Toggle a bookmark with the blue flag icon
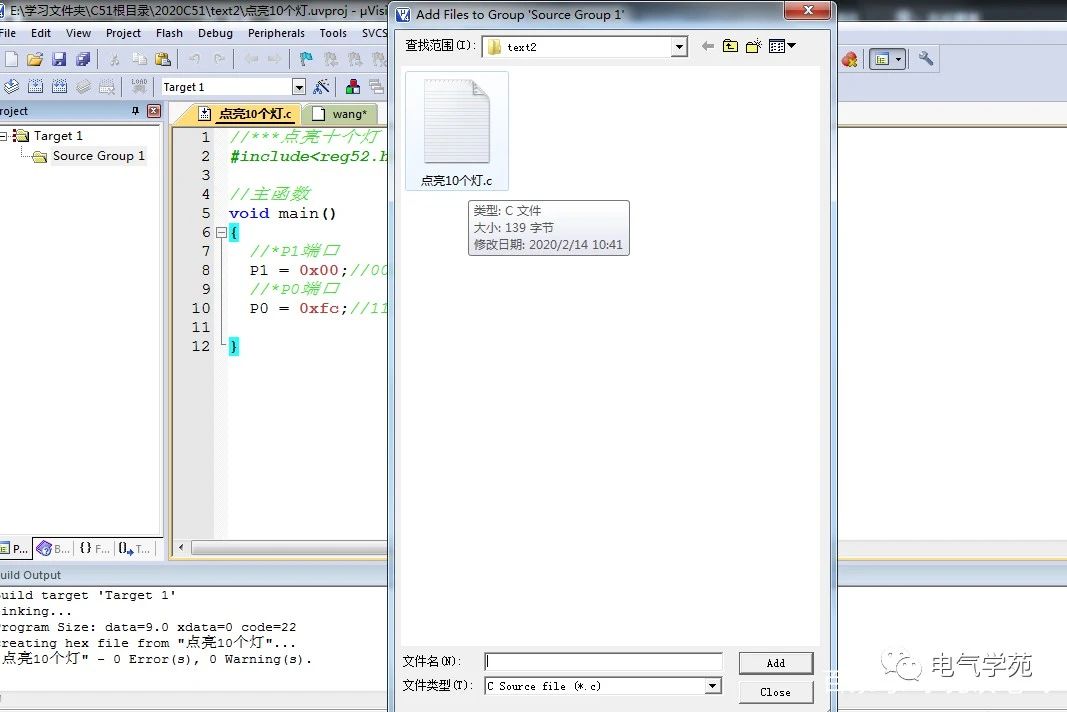The width and height of the screenshot is (1067, 712). pyautogui.click(x=306, y=59)
